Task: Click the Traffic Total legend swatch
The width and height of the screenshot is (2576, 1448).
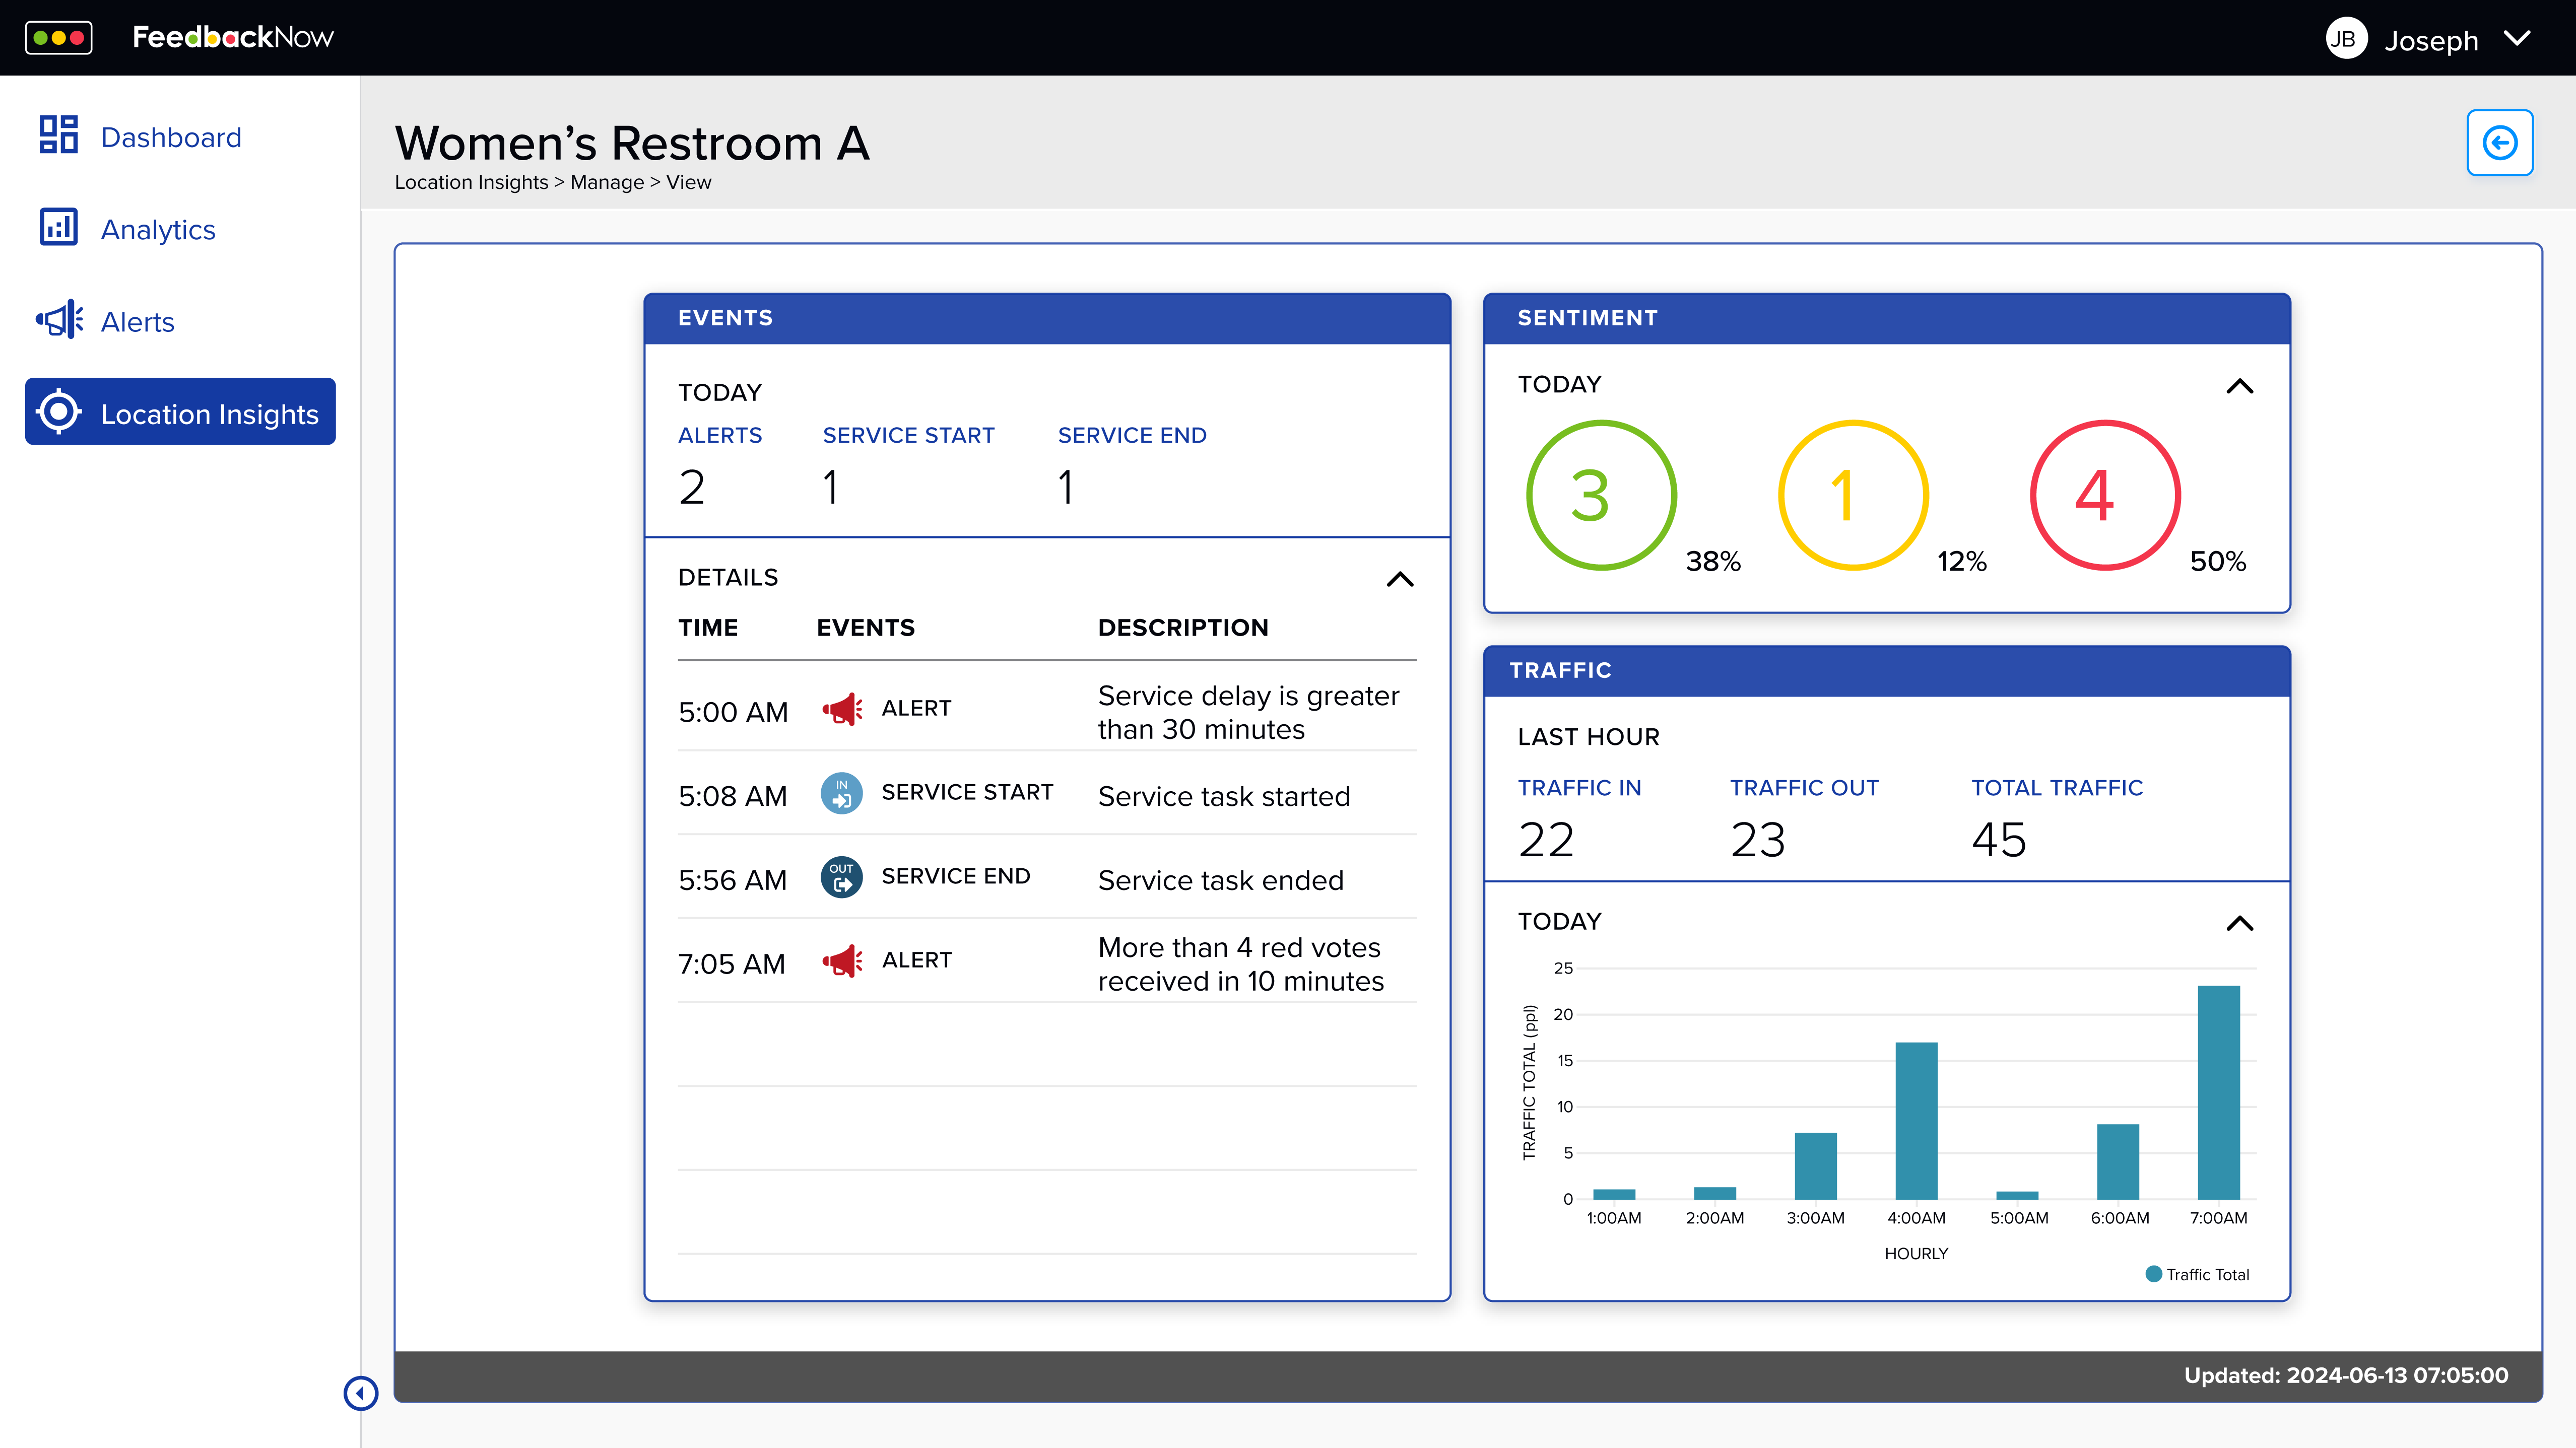Action: point(2153,1274)
